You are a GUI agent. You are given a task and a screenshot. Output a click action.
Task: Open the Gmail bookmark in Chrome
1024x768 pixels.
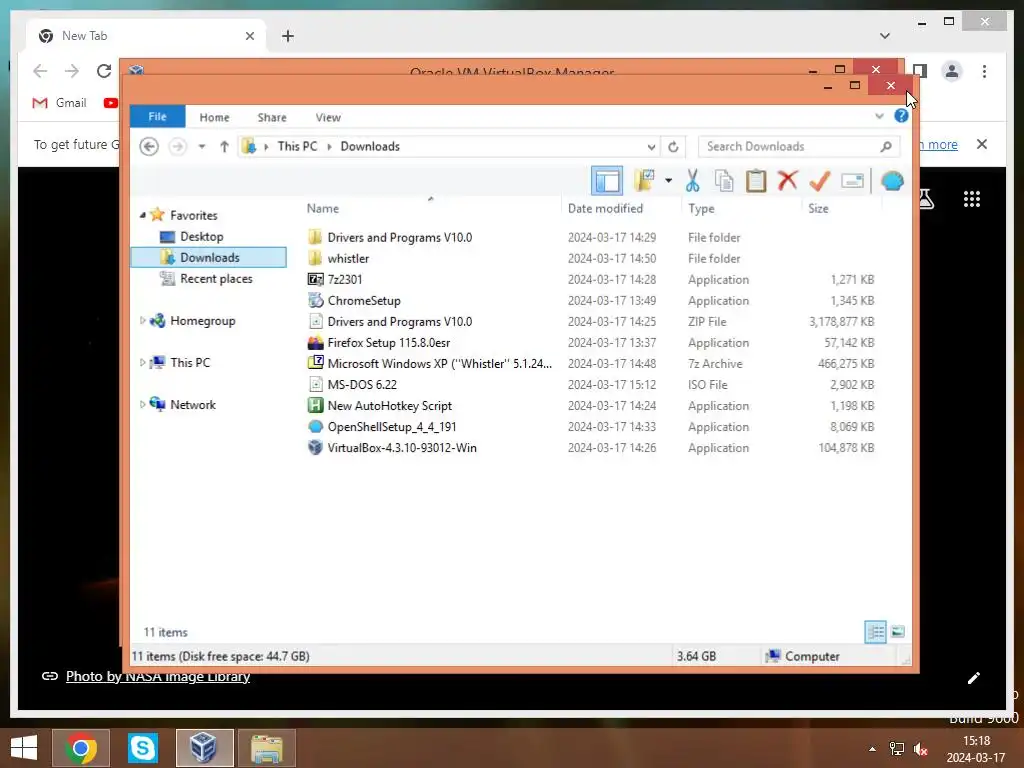[x=59, y=103]
